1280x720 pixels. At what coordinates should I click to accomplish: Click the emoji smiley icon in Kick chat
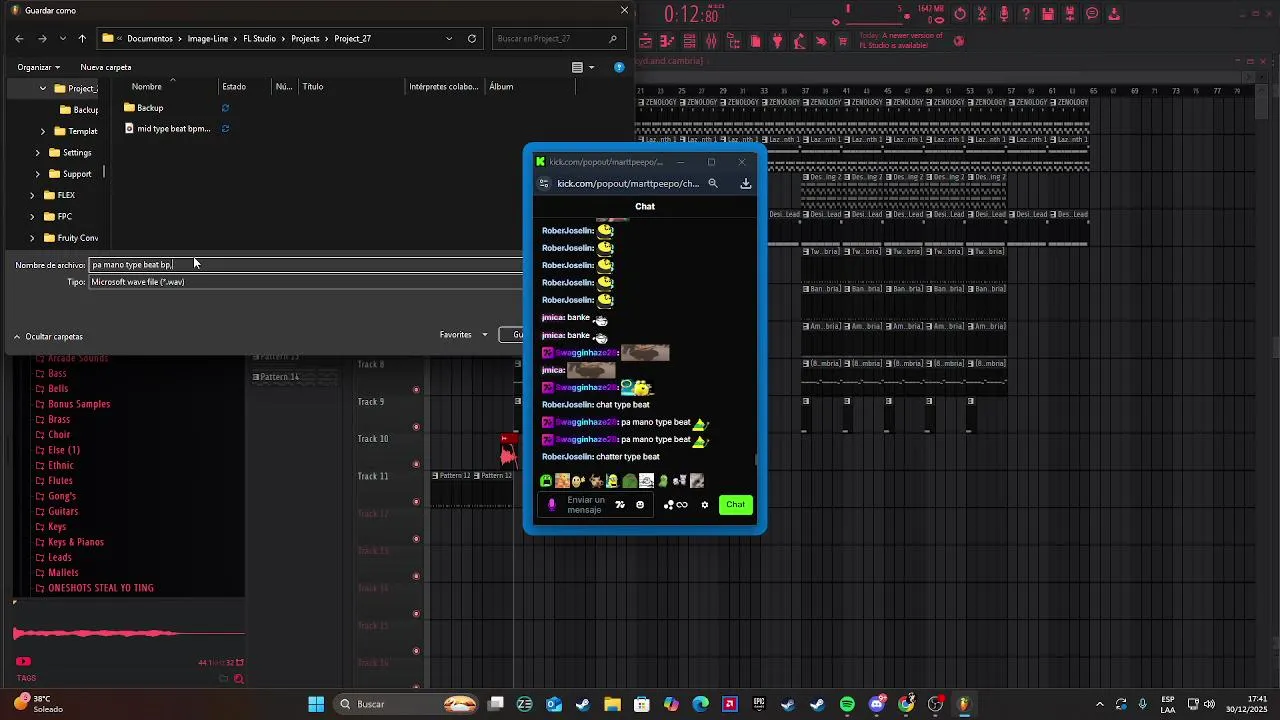click(640, 505)
